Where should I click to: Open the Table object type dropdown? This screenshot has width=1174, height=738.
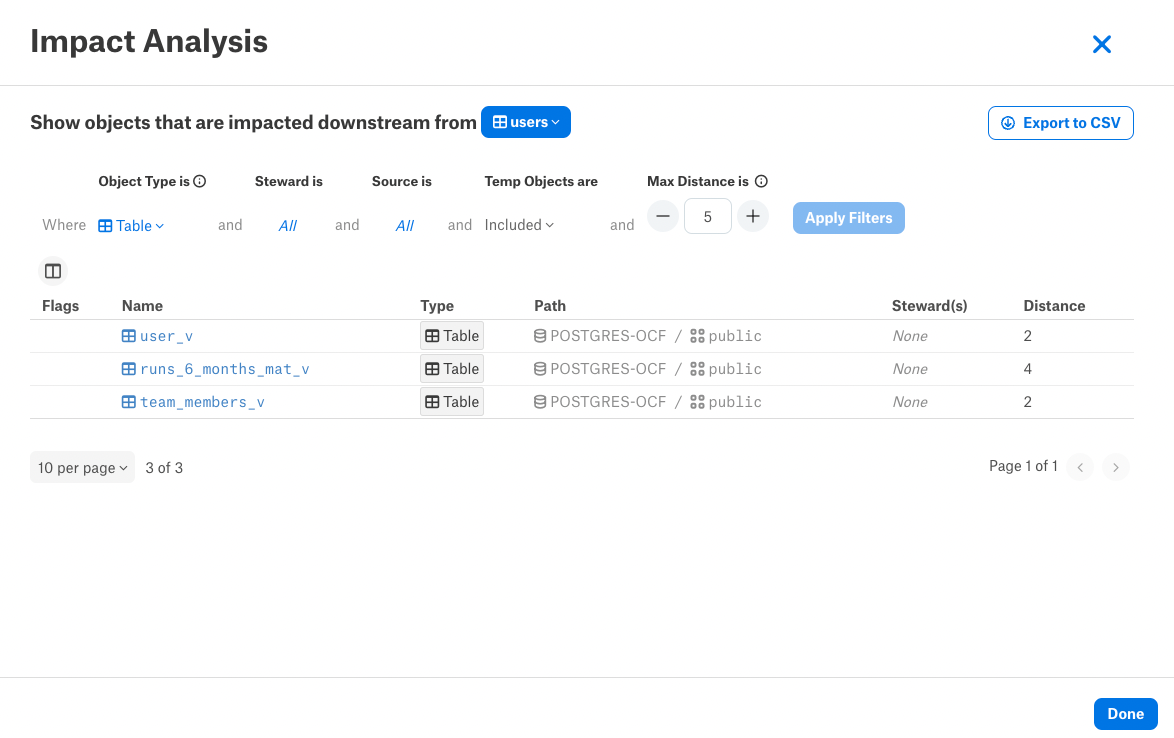click(x=131, y=225)
